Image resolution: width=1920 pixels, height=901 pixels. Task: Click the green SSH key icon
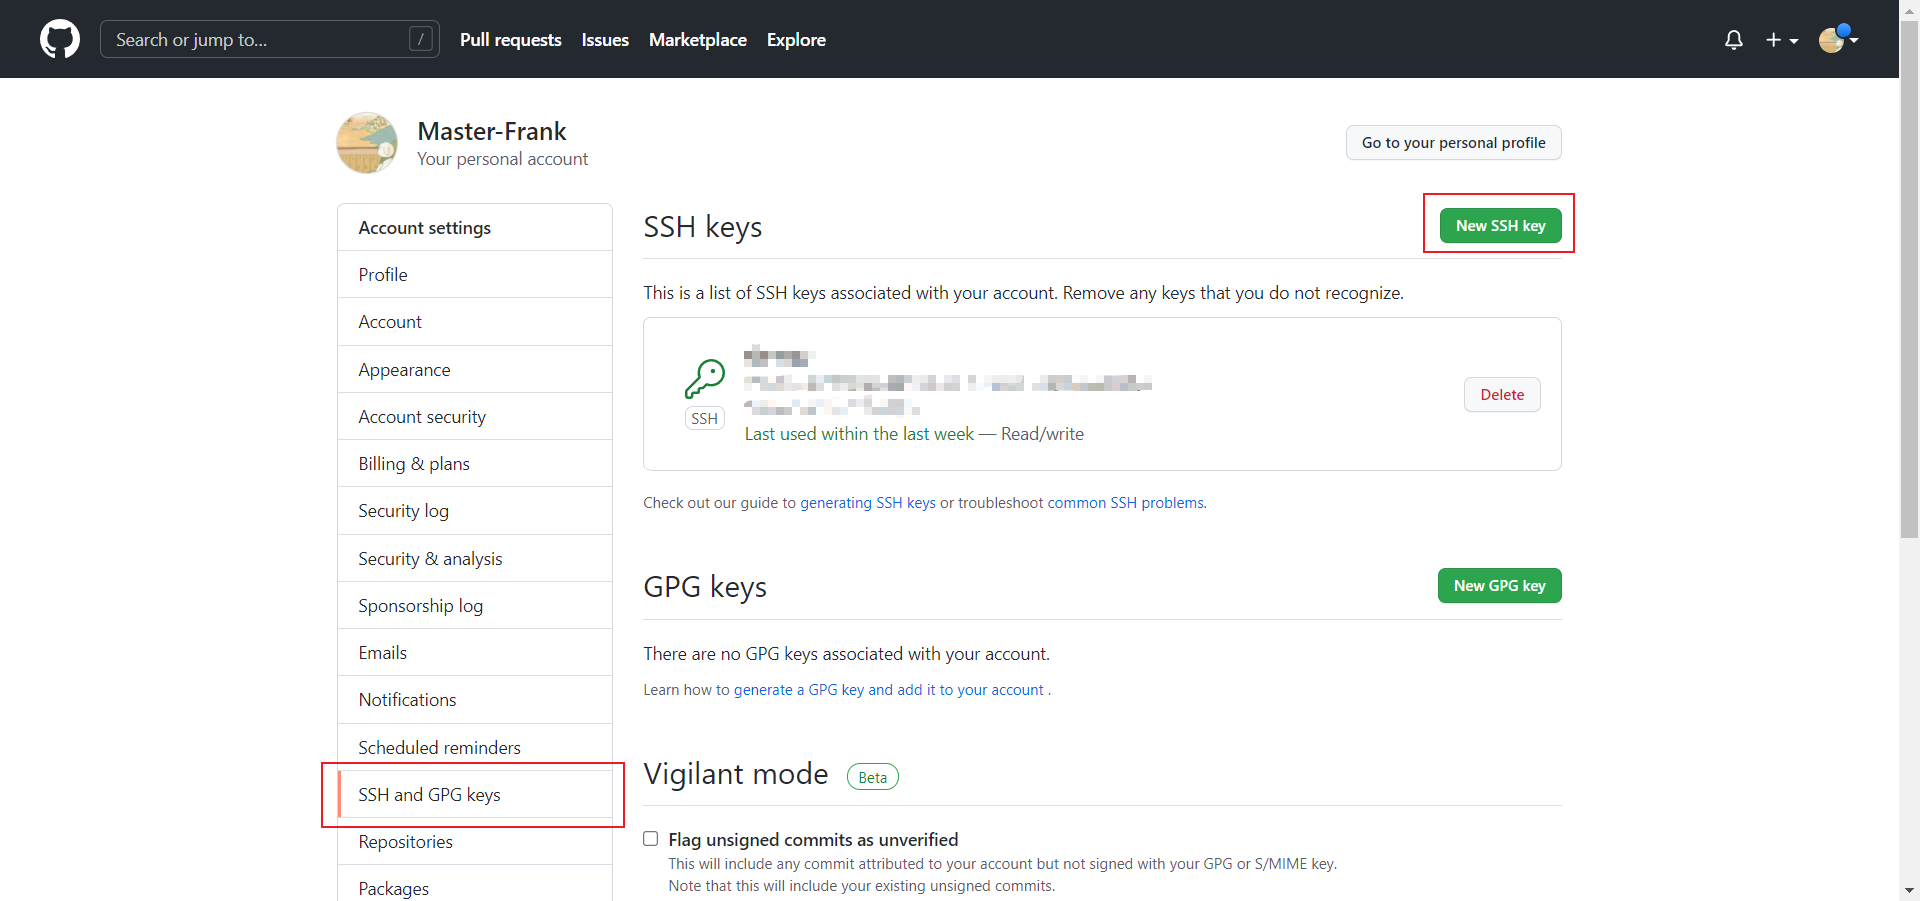pyautogui.click(x=705, y=379)
